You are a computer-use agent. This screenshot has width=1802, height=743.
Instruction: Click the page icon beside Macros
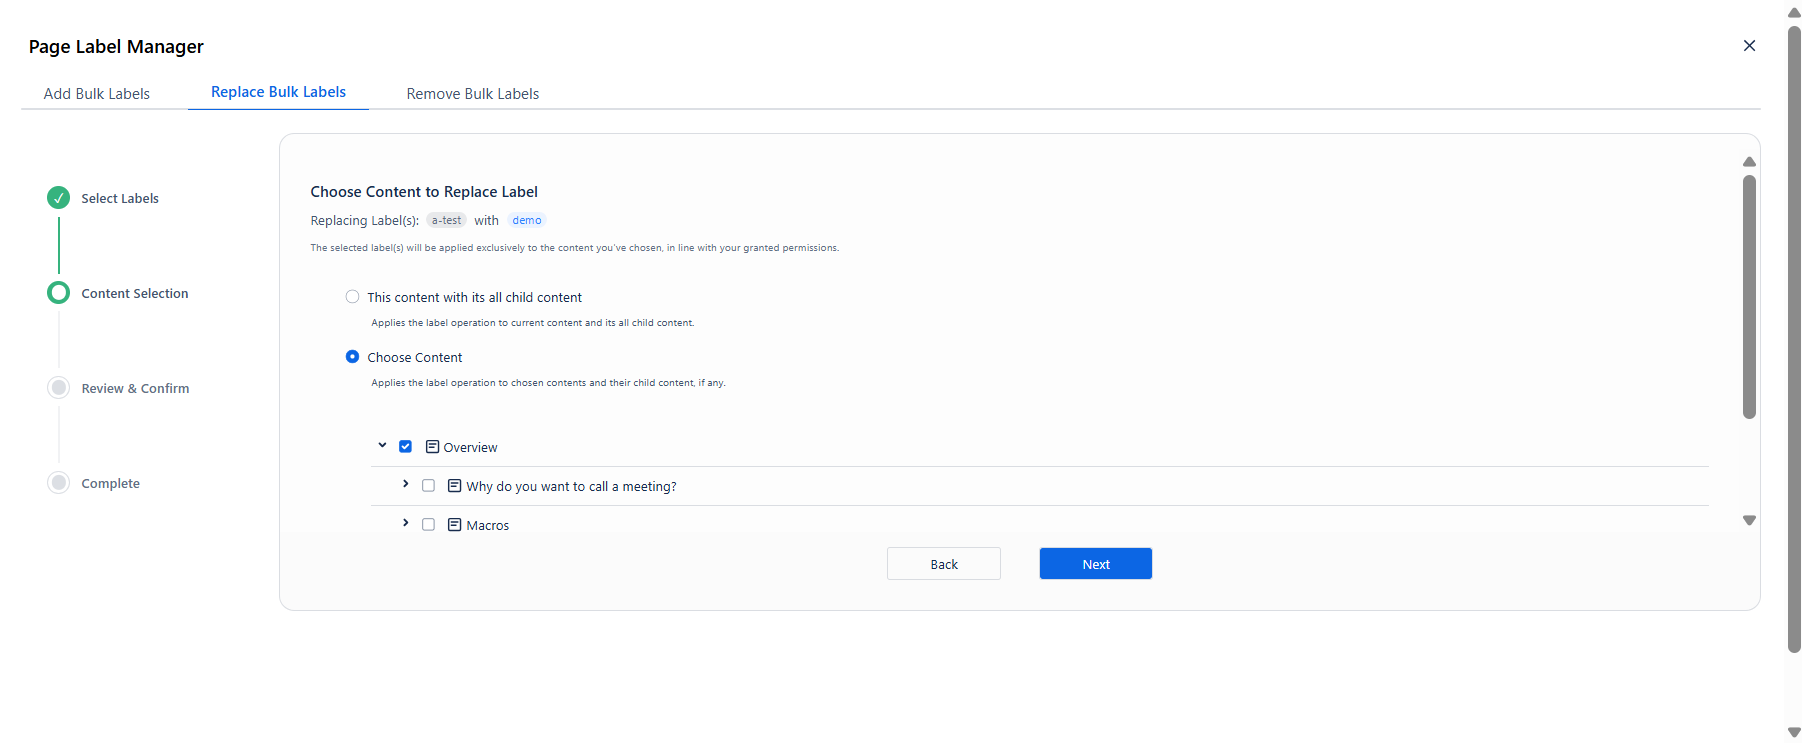(454, 525)
